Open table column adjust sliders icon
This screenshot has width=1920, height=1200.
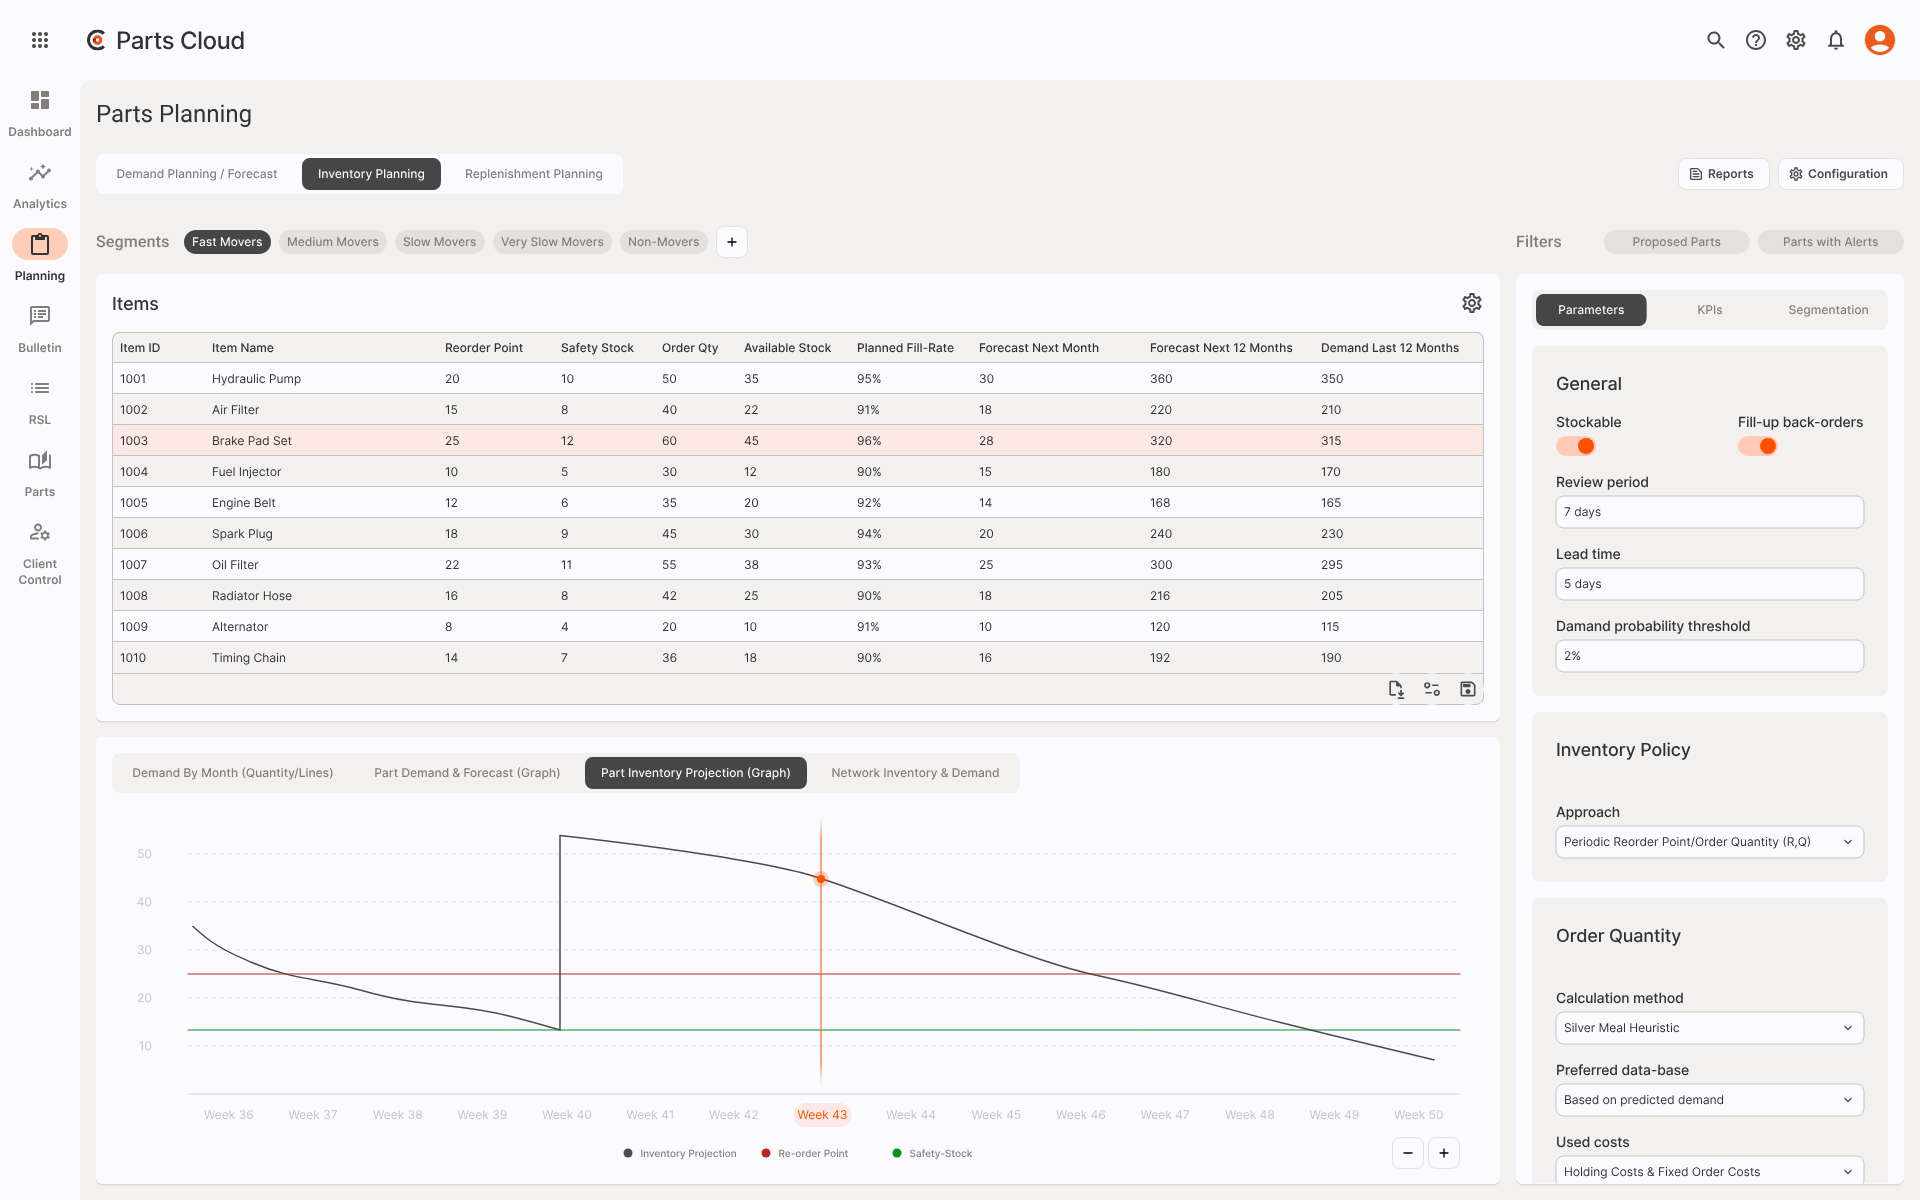1432,689
